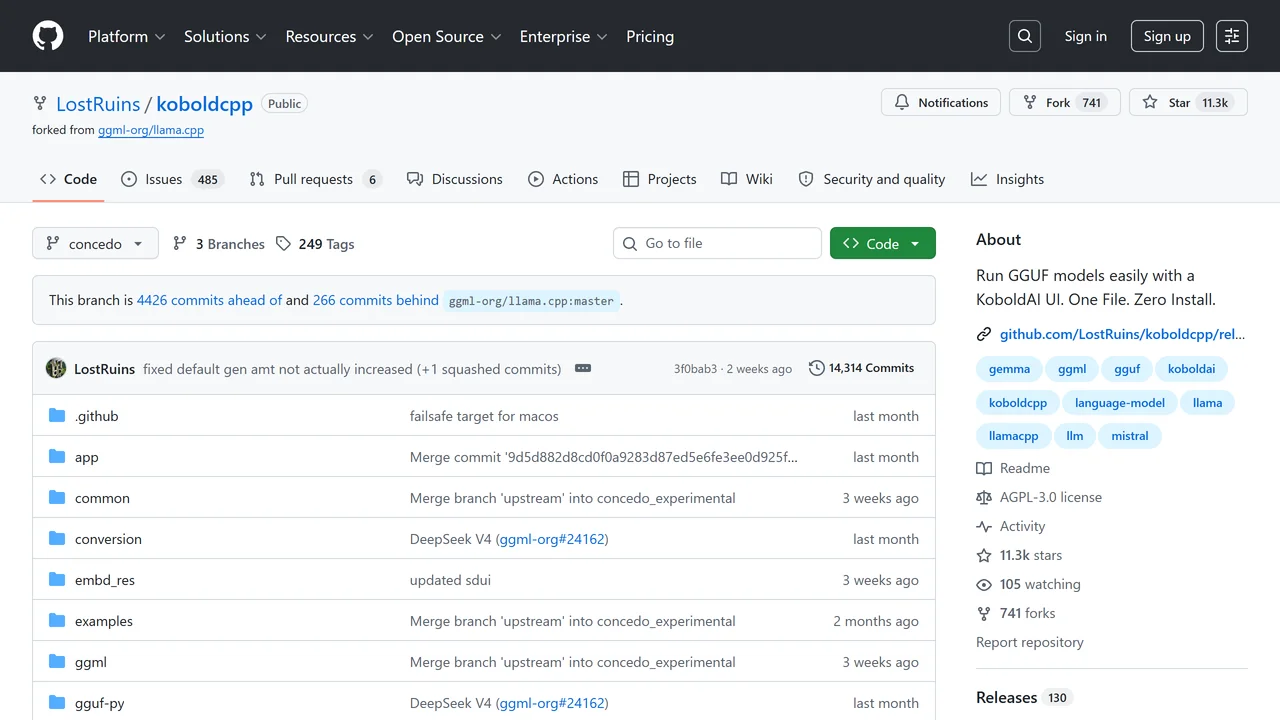Click the pulse icon beside Activity
The height and width of the screenshot is (720, 1280).
[984, 526]
